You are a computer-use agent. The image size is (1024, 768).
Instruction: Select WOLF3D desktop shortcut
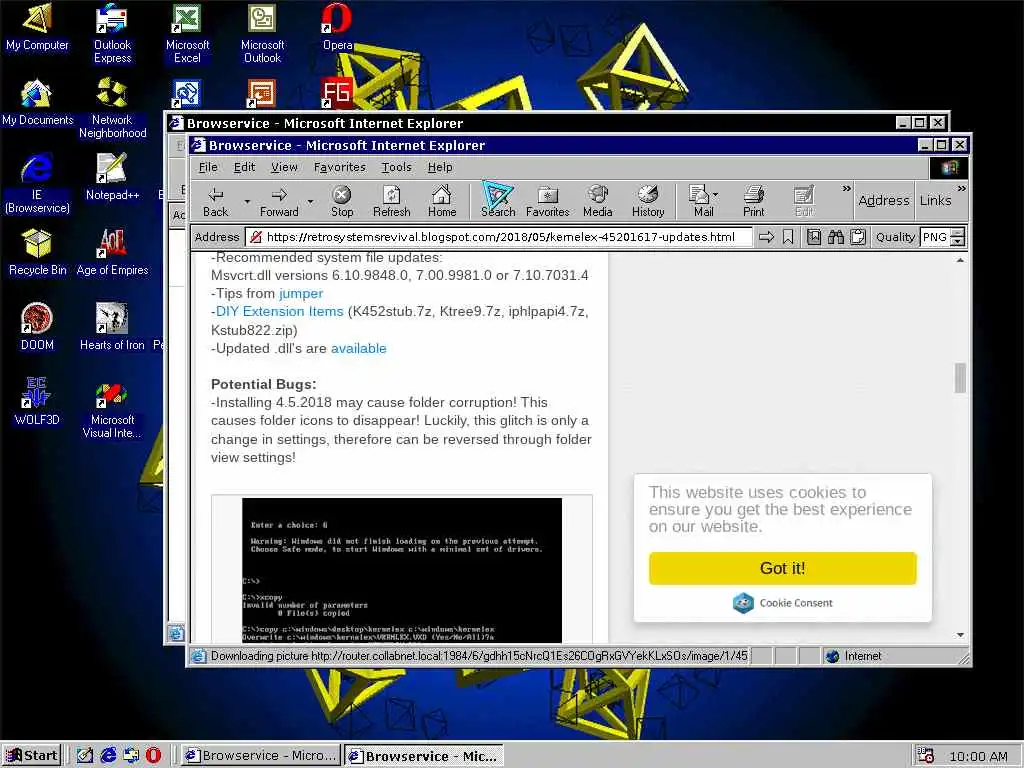(37, 403)
